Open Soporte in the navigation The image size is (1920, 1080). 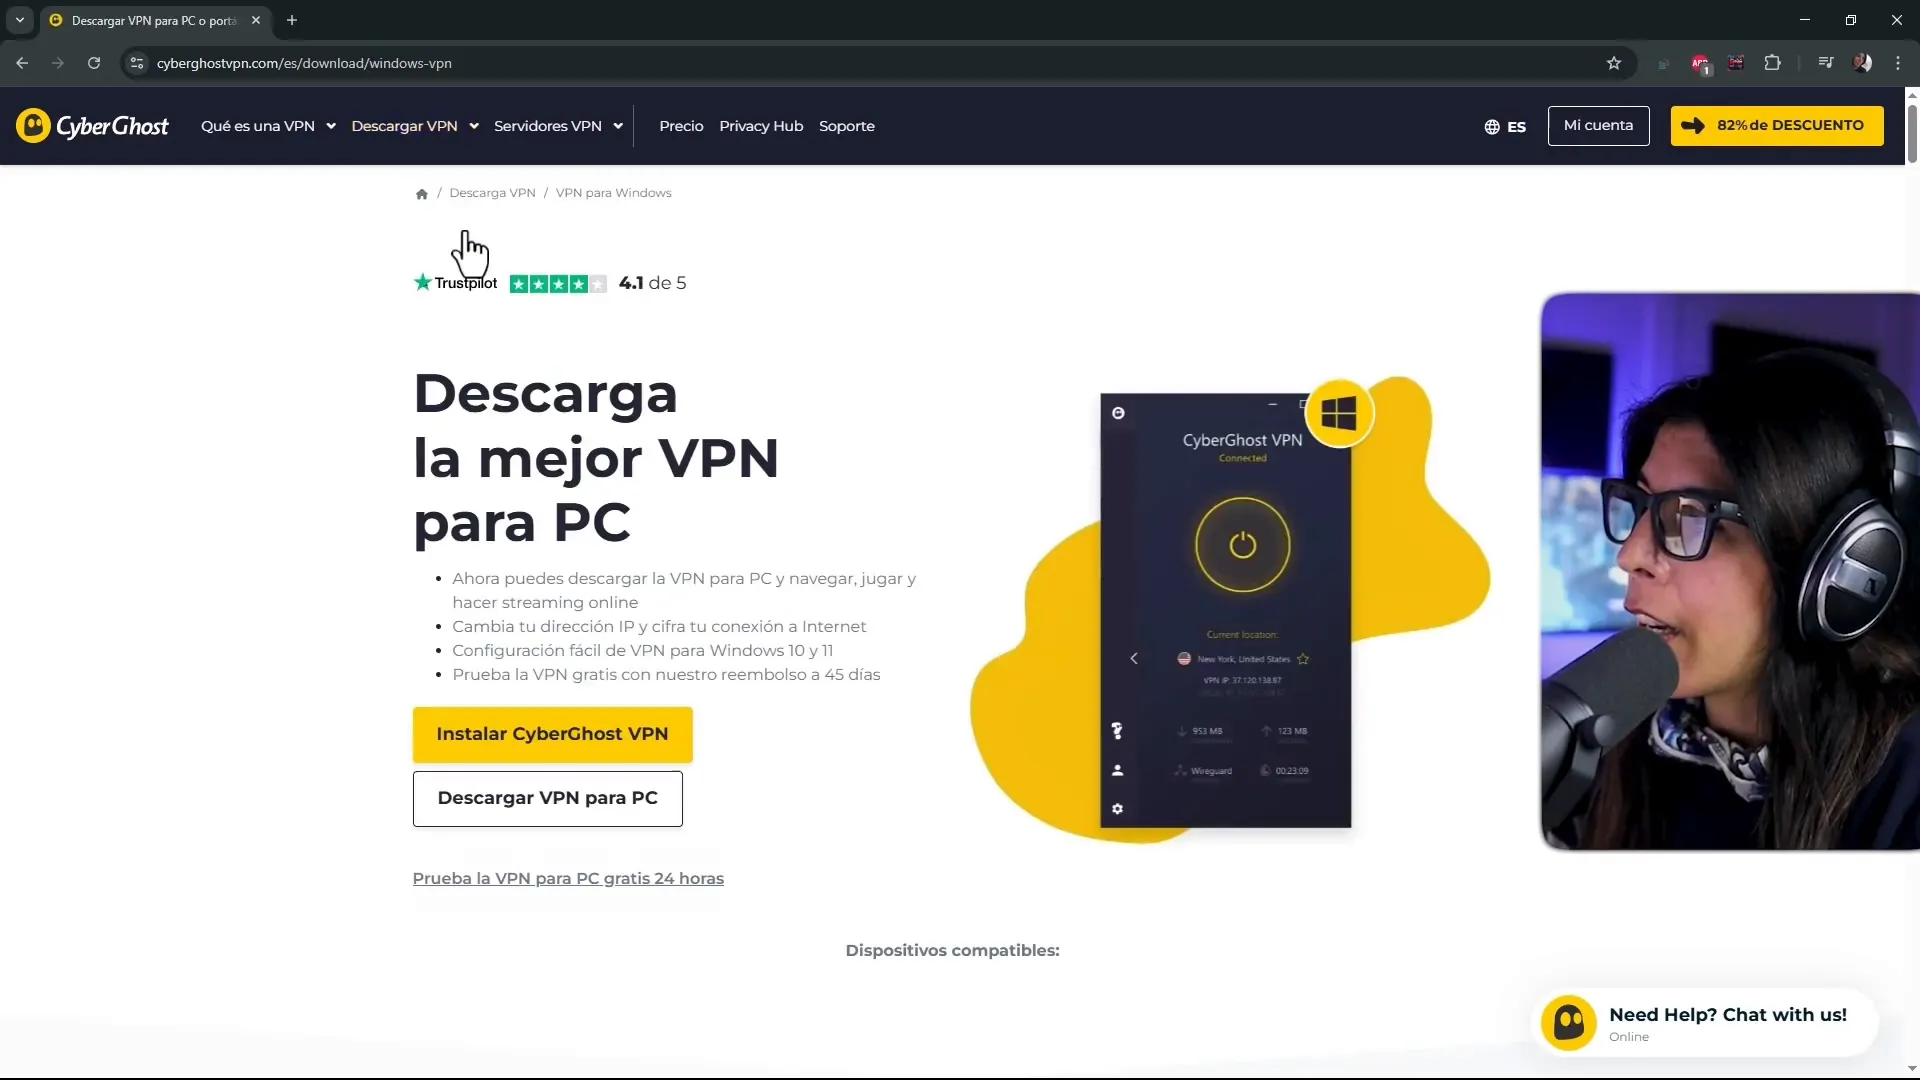point(847,126)
